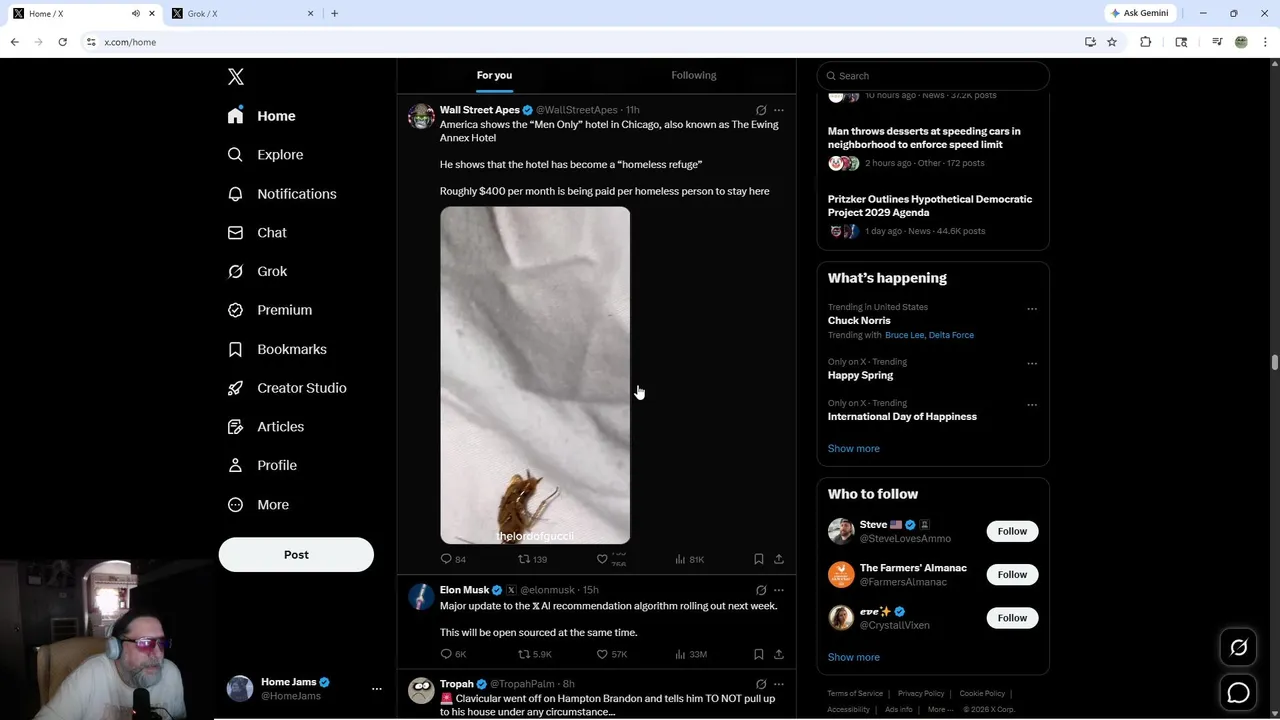Open browser extensions puzzle icon

coord(1146,42)
